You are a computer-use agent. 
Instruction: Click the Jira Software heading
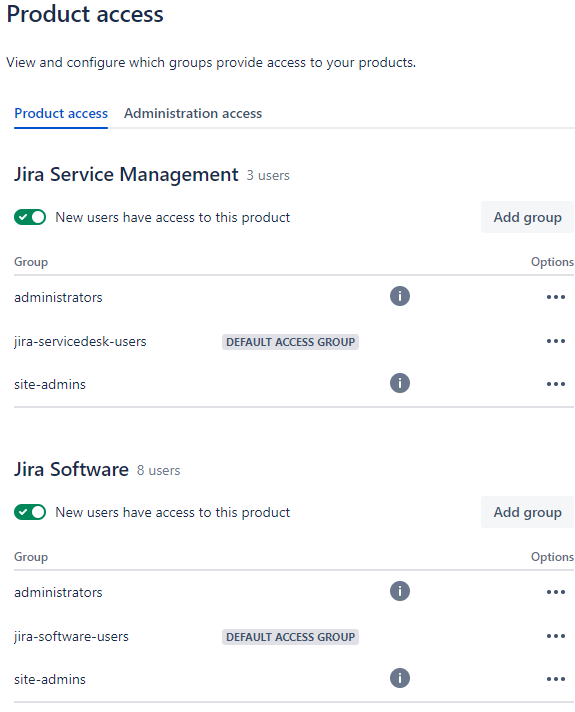click(x=71, y=470)
